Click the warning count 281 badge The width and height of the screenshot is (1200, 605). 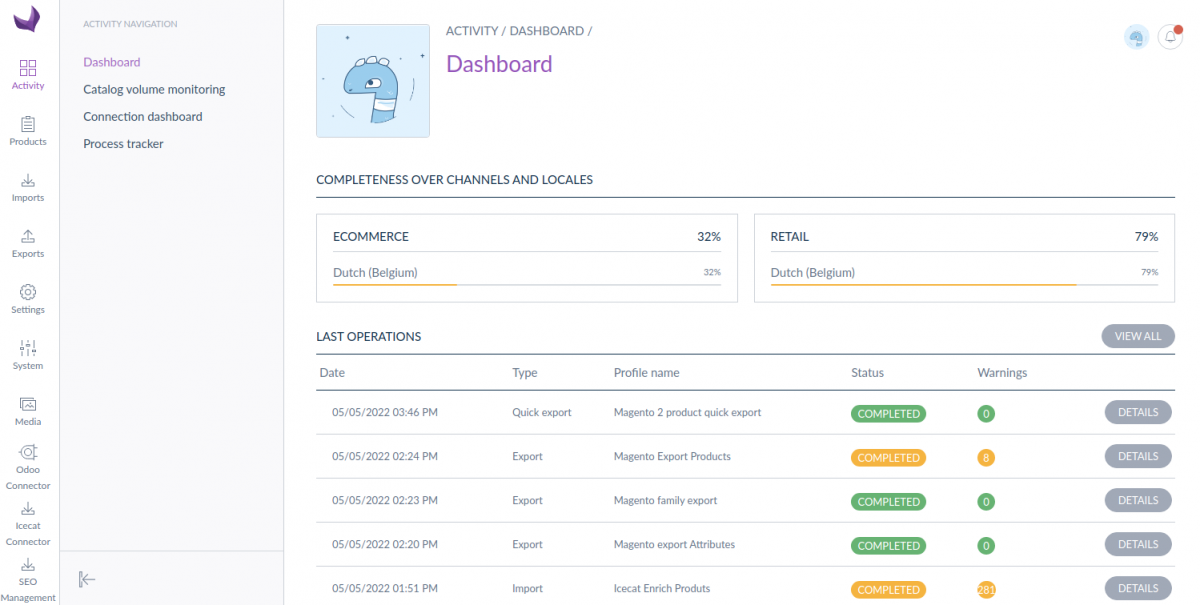987,590
